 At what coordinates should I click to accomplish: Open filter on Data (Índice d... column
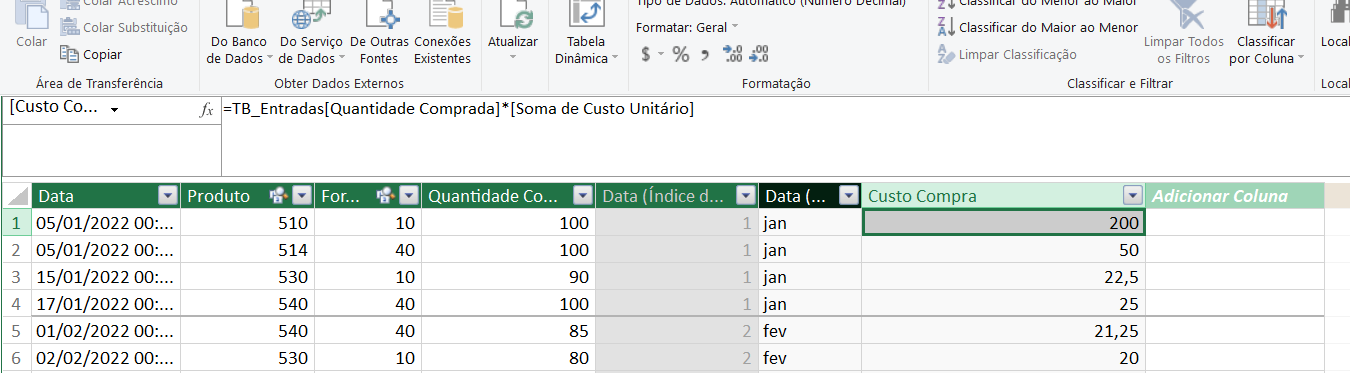(x=745, y=196)
